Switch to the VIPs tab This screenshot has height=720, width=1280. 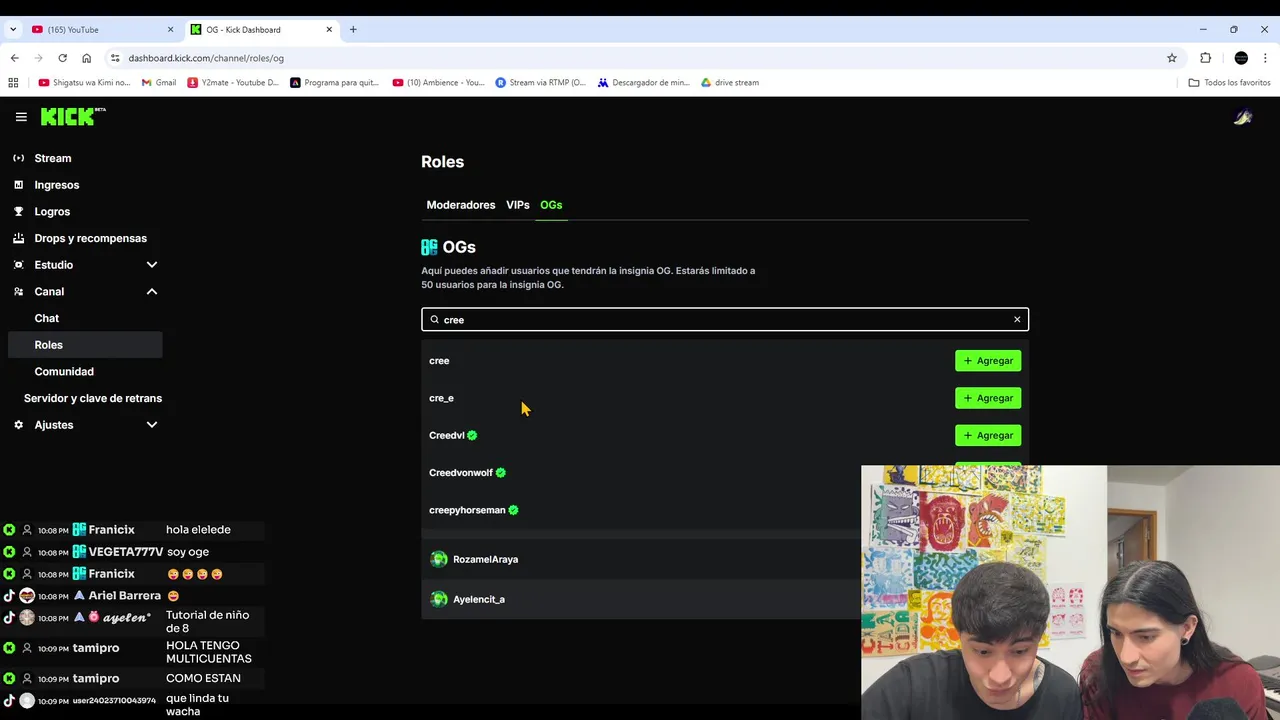(518, 205)
